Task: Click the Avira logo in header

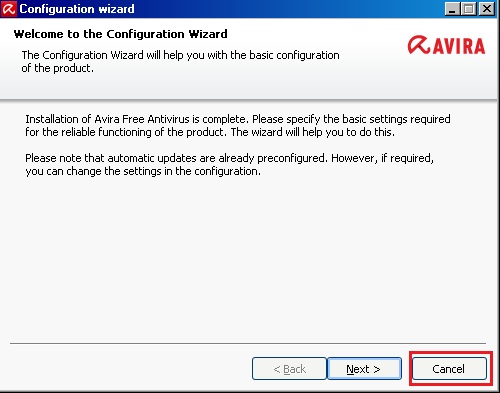Action: (446, 45)
